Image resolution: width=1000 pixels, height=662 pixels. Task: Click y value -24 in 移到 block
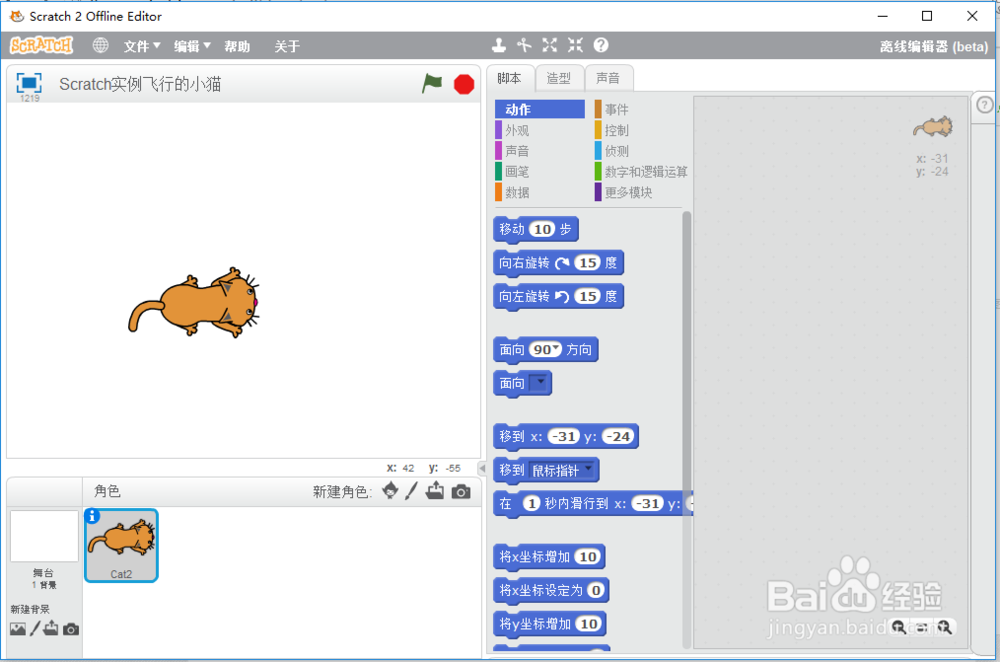point(618,436)
